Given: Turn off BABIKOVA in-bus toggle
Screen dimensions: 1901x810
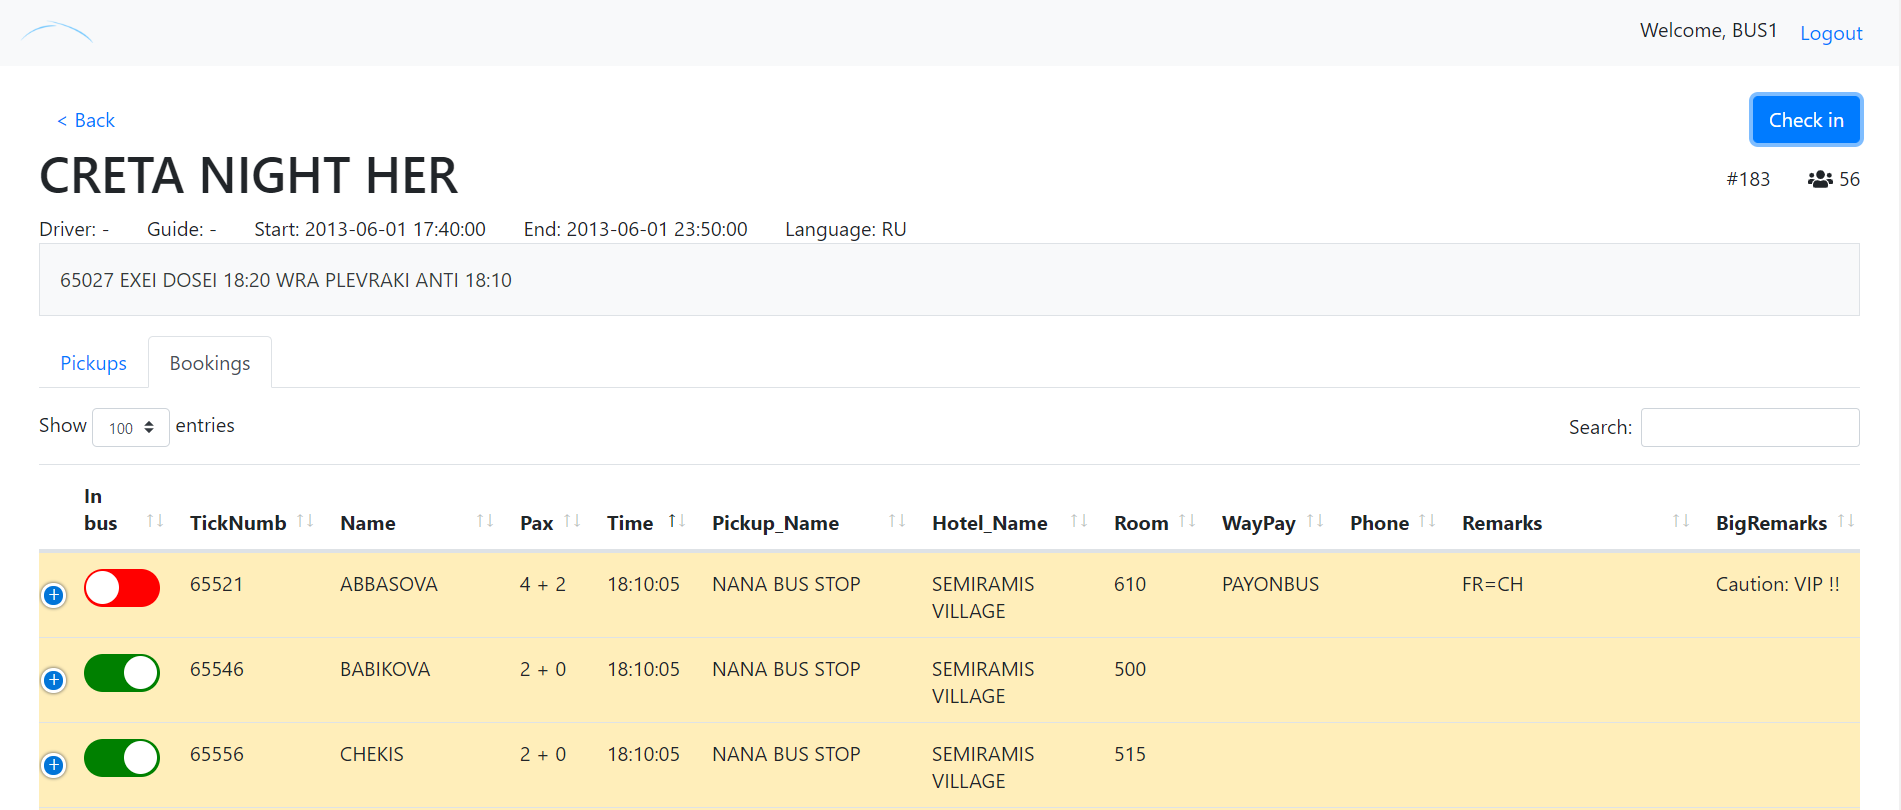Looking at the screenshot, I should pyautogui.click(x=122, y=673).
